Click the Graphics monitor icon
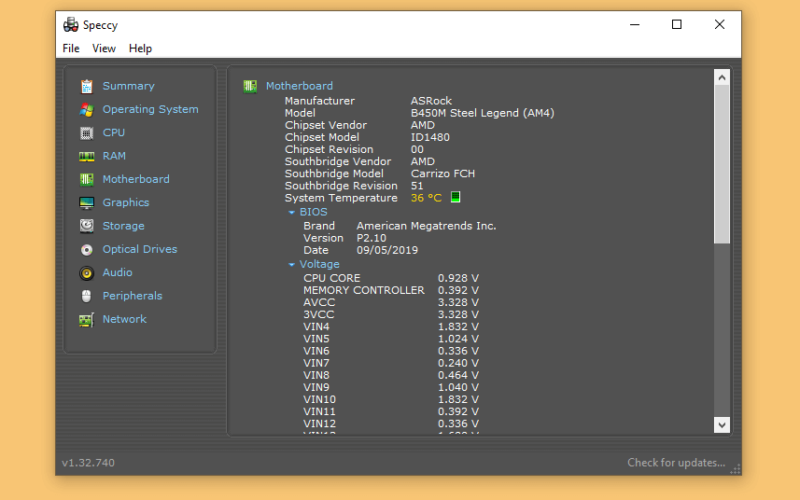The height and width of the screenshot is (500, 800). (87, 203)
